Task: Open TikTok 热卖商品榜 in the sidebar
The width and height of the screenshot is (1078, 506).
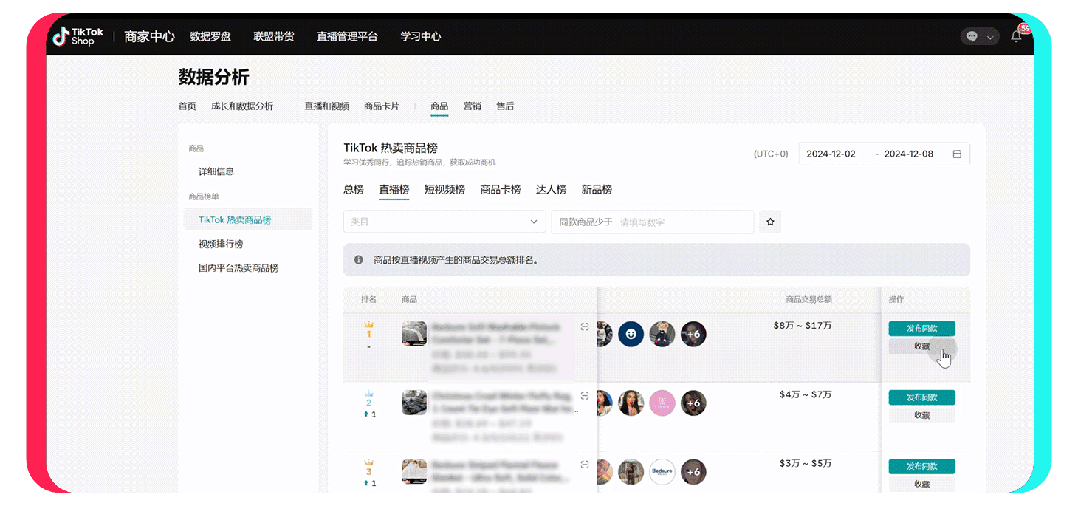Action: coord(248,219)
